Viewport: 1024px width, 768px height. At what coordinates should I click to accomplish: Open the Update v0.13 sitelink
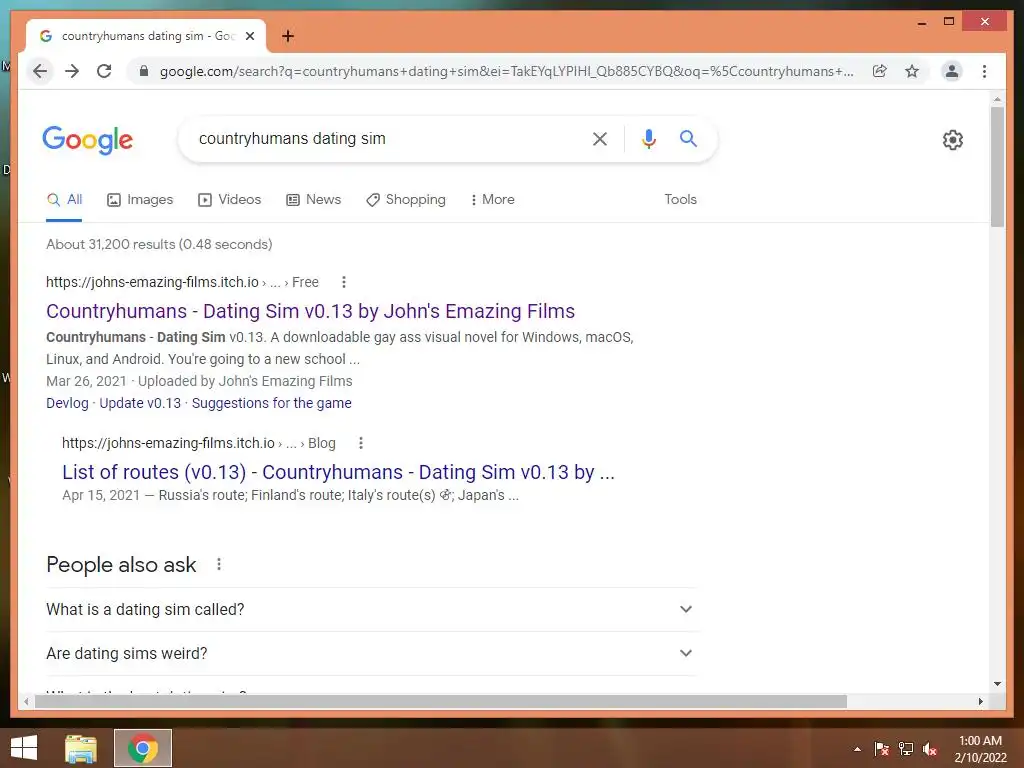pos(140,404)
